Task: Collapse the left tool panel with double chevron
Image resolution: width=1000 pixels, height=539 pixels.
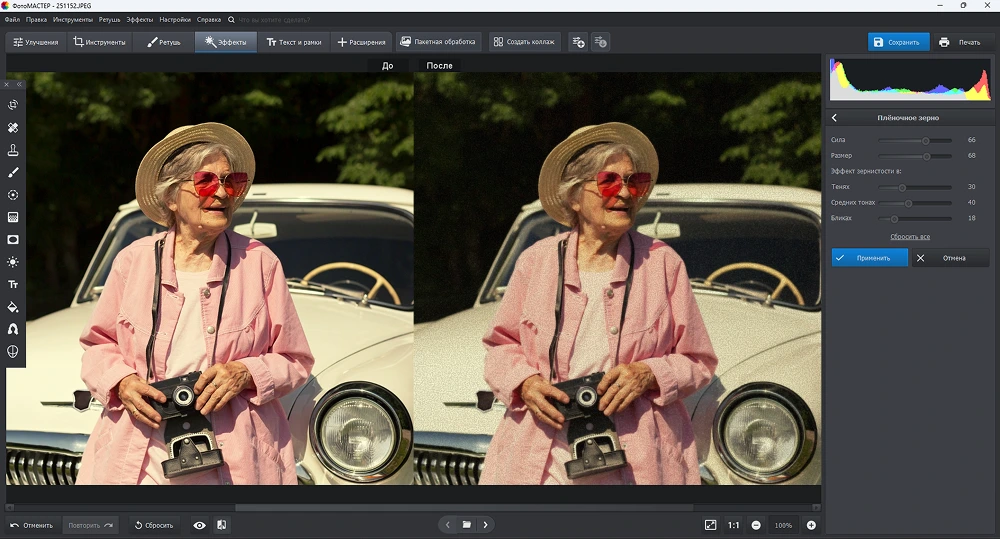Action: click(x=19, y=84)
